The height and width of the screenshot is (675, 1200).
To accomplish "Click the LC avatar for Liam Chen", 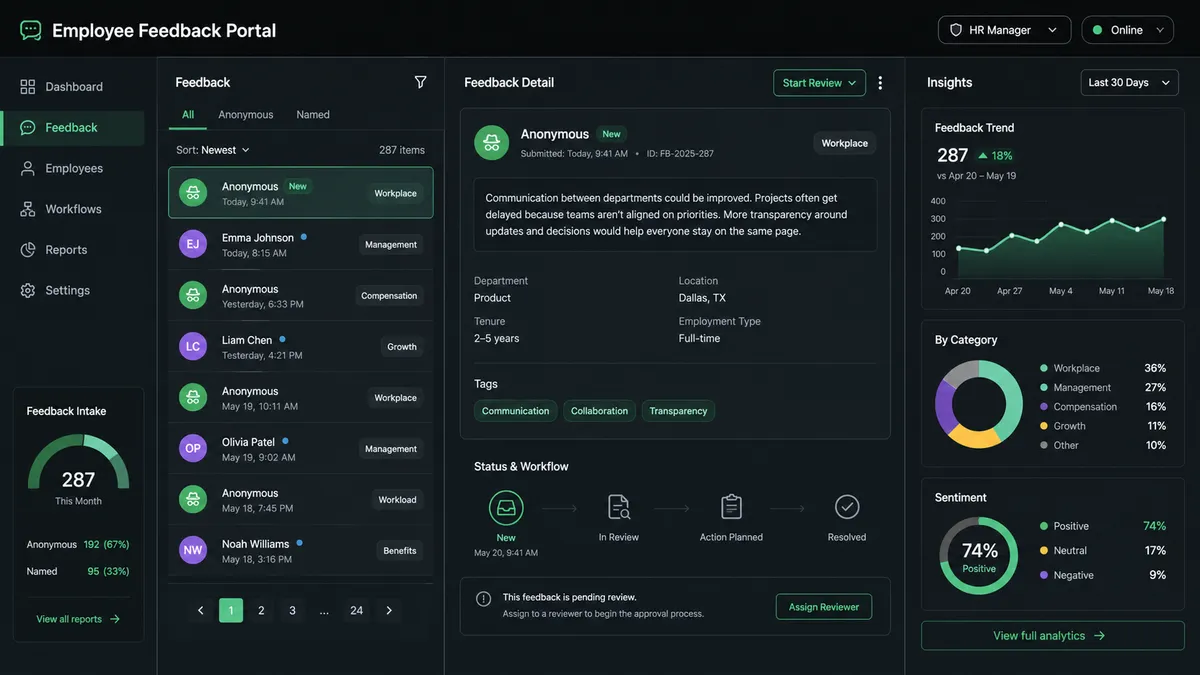I will pos(193,346).
